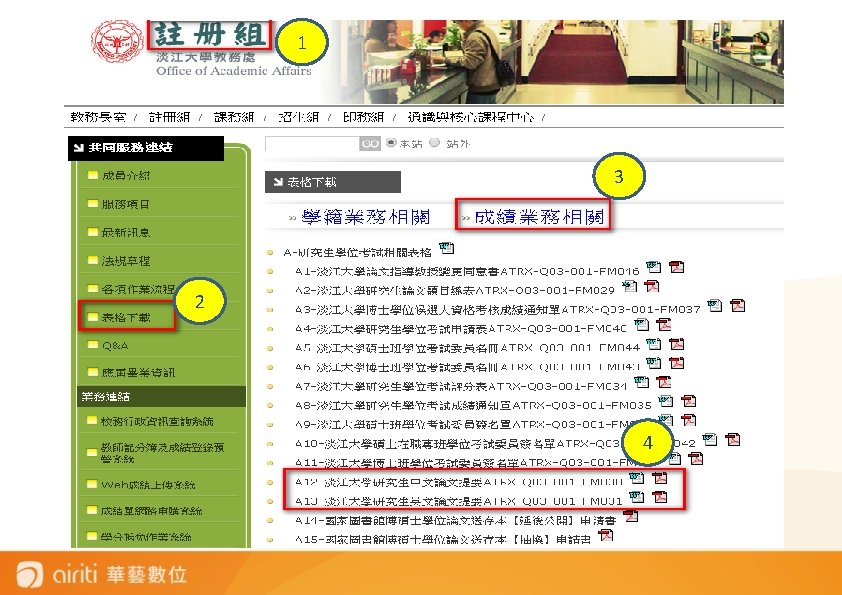The height and width of the screenshot is (595, 842).
Task: Open the PDF file for form A1
Action: click(x=677, y=267)
